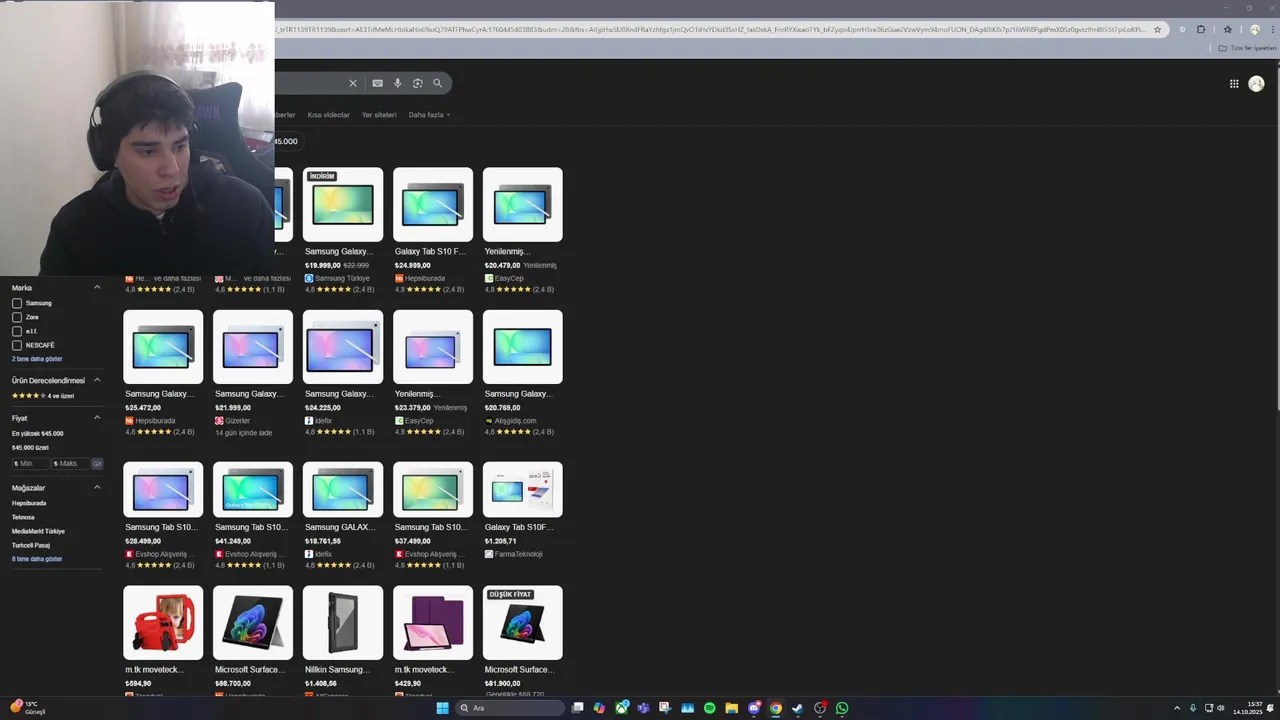
Task: Open Yenilenmiş product priced ₺20.479,00
Action: point(523,230)
